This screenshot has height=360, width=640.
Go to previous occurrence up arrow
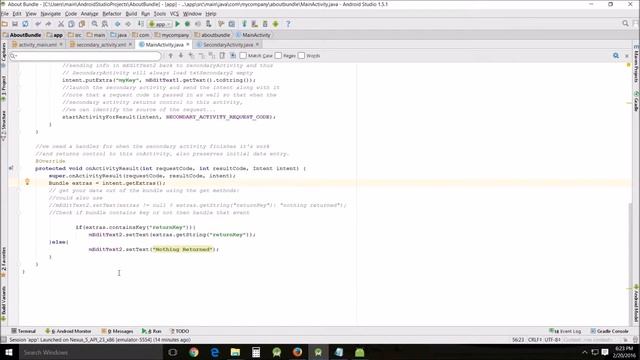171,56
